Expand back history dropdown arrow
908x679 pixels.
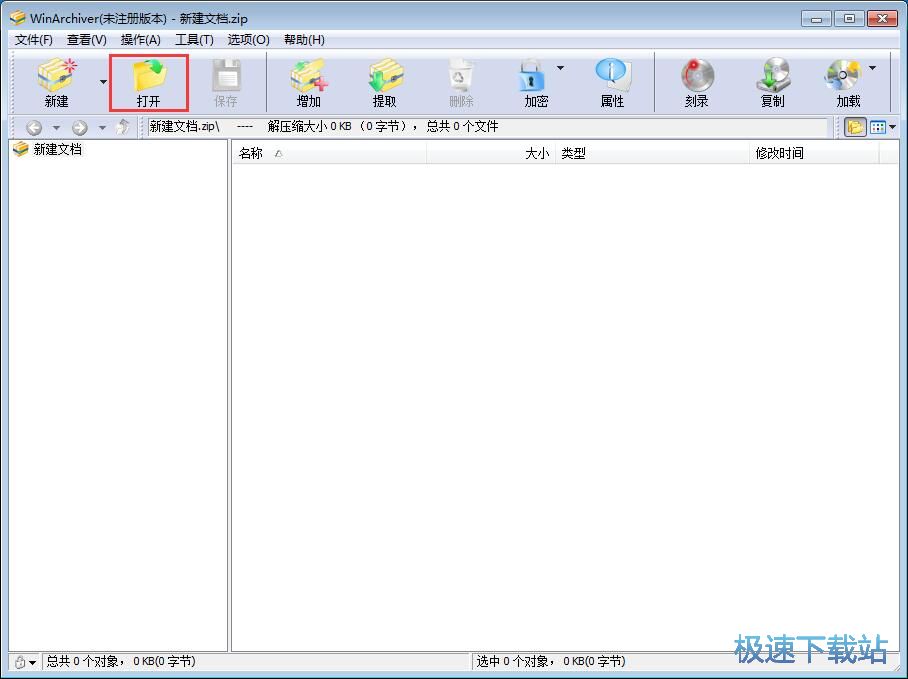coord(56,127)
